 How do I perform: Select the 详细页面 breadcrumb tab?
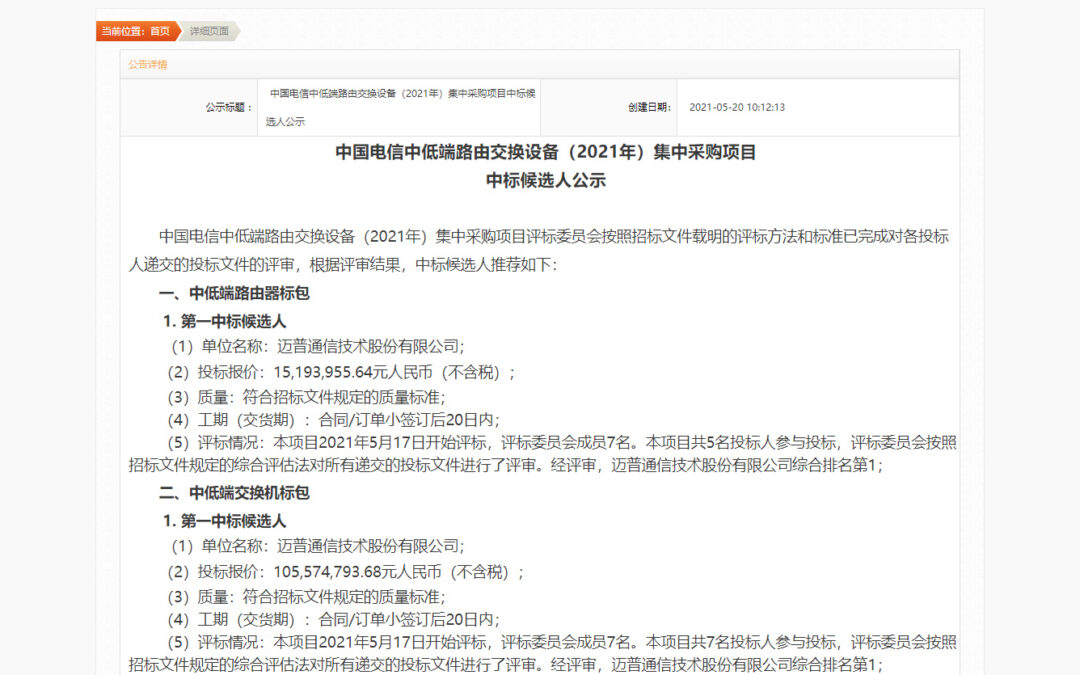click(209, 31)
